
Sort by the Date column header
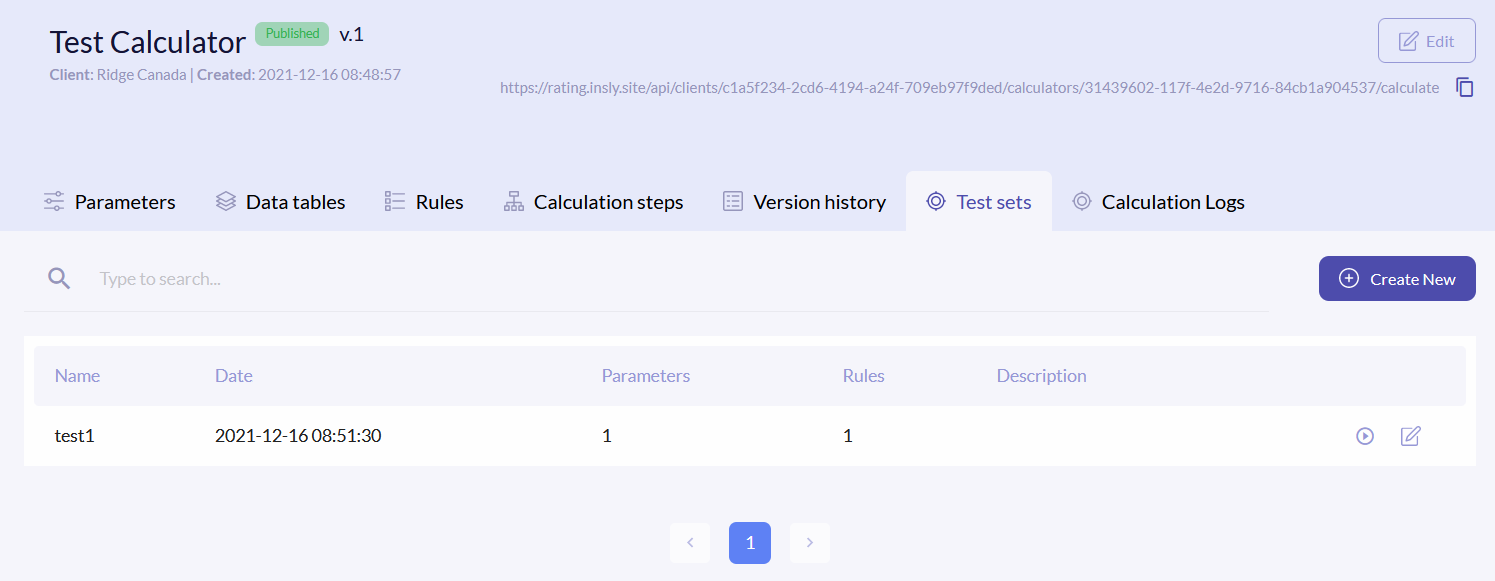coord(233,376)
